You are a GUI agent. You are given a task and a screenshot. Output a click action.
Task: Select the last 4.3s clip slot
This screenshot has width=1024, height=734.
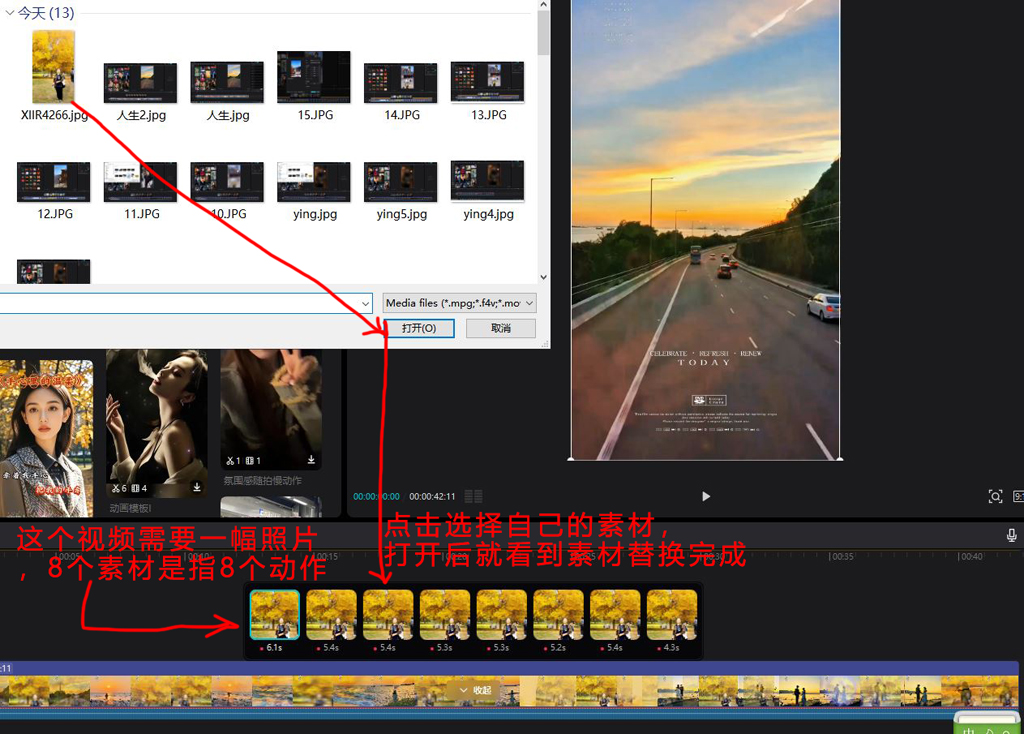pyautogui.click(x=671, y=614)
